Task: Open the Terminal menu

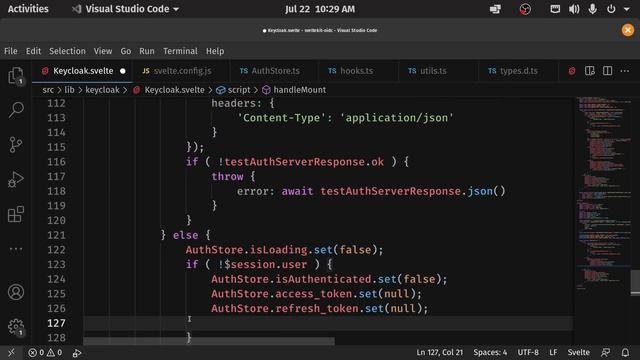Action: click(180, 51)
